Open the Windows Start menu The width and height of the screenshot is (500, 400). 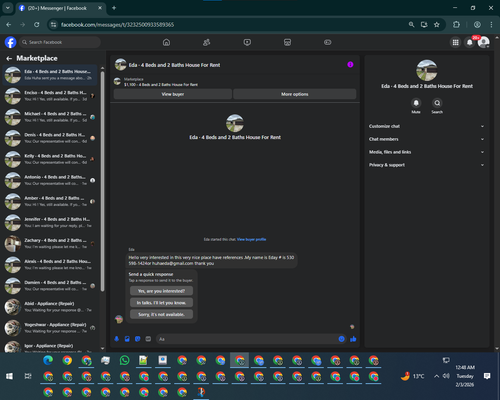pos(9,376)
